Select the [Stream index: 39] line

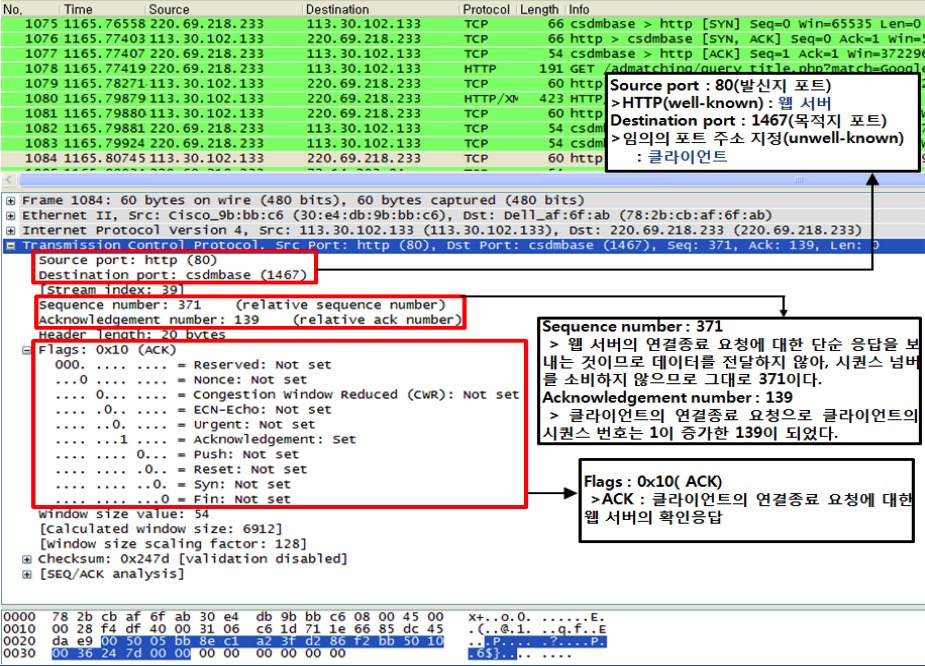pos(112,290)
